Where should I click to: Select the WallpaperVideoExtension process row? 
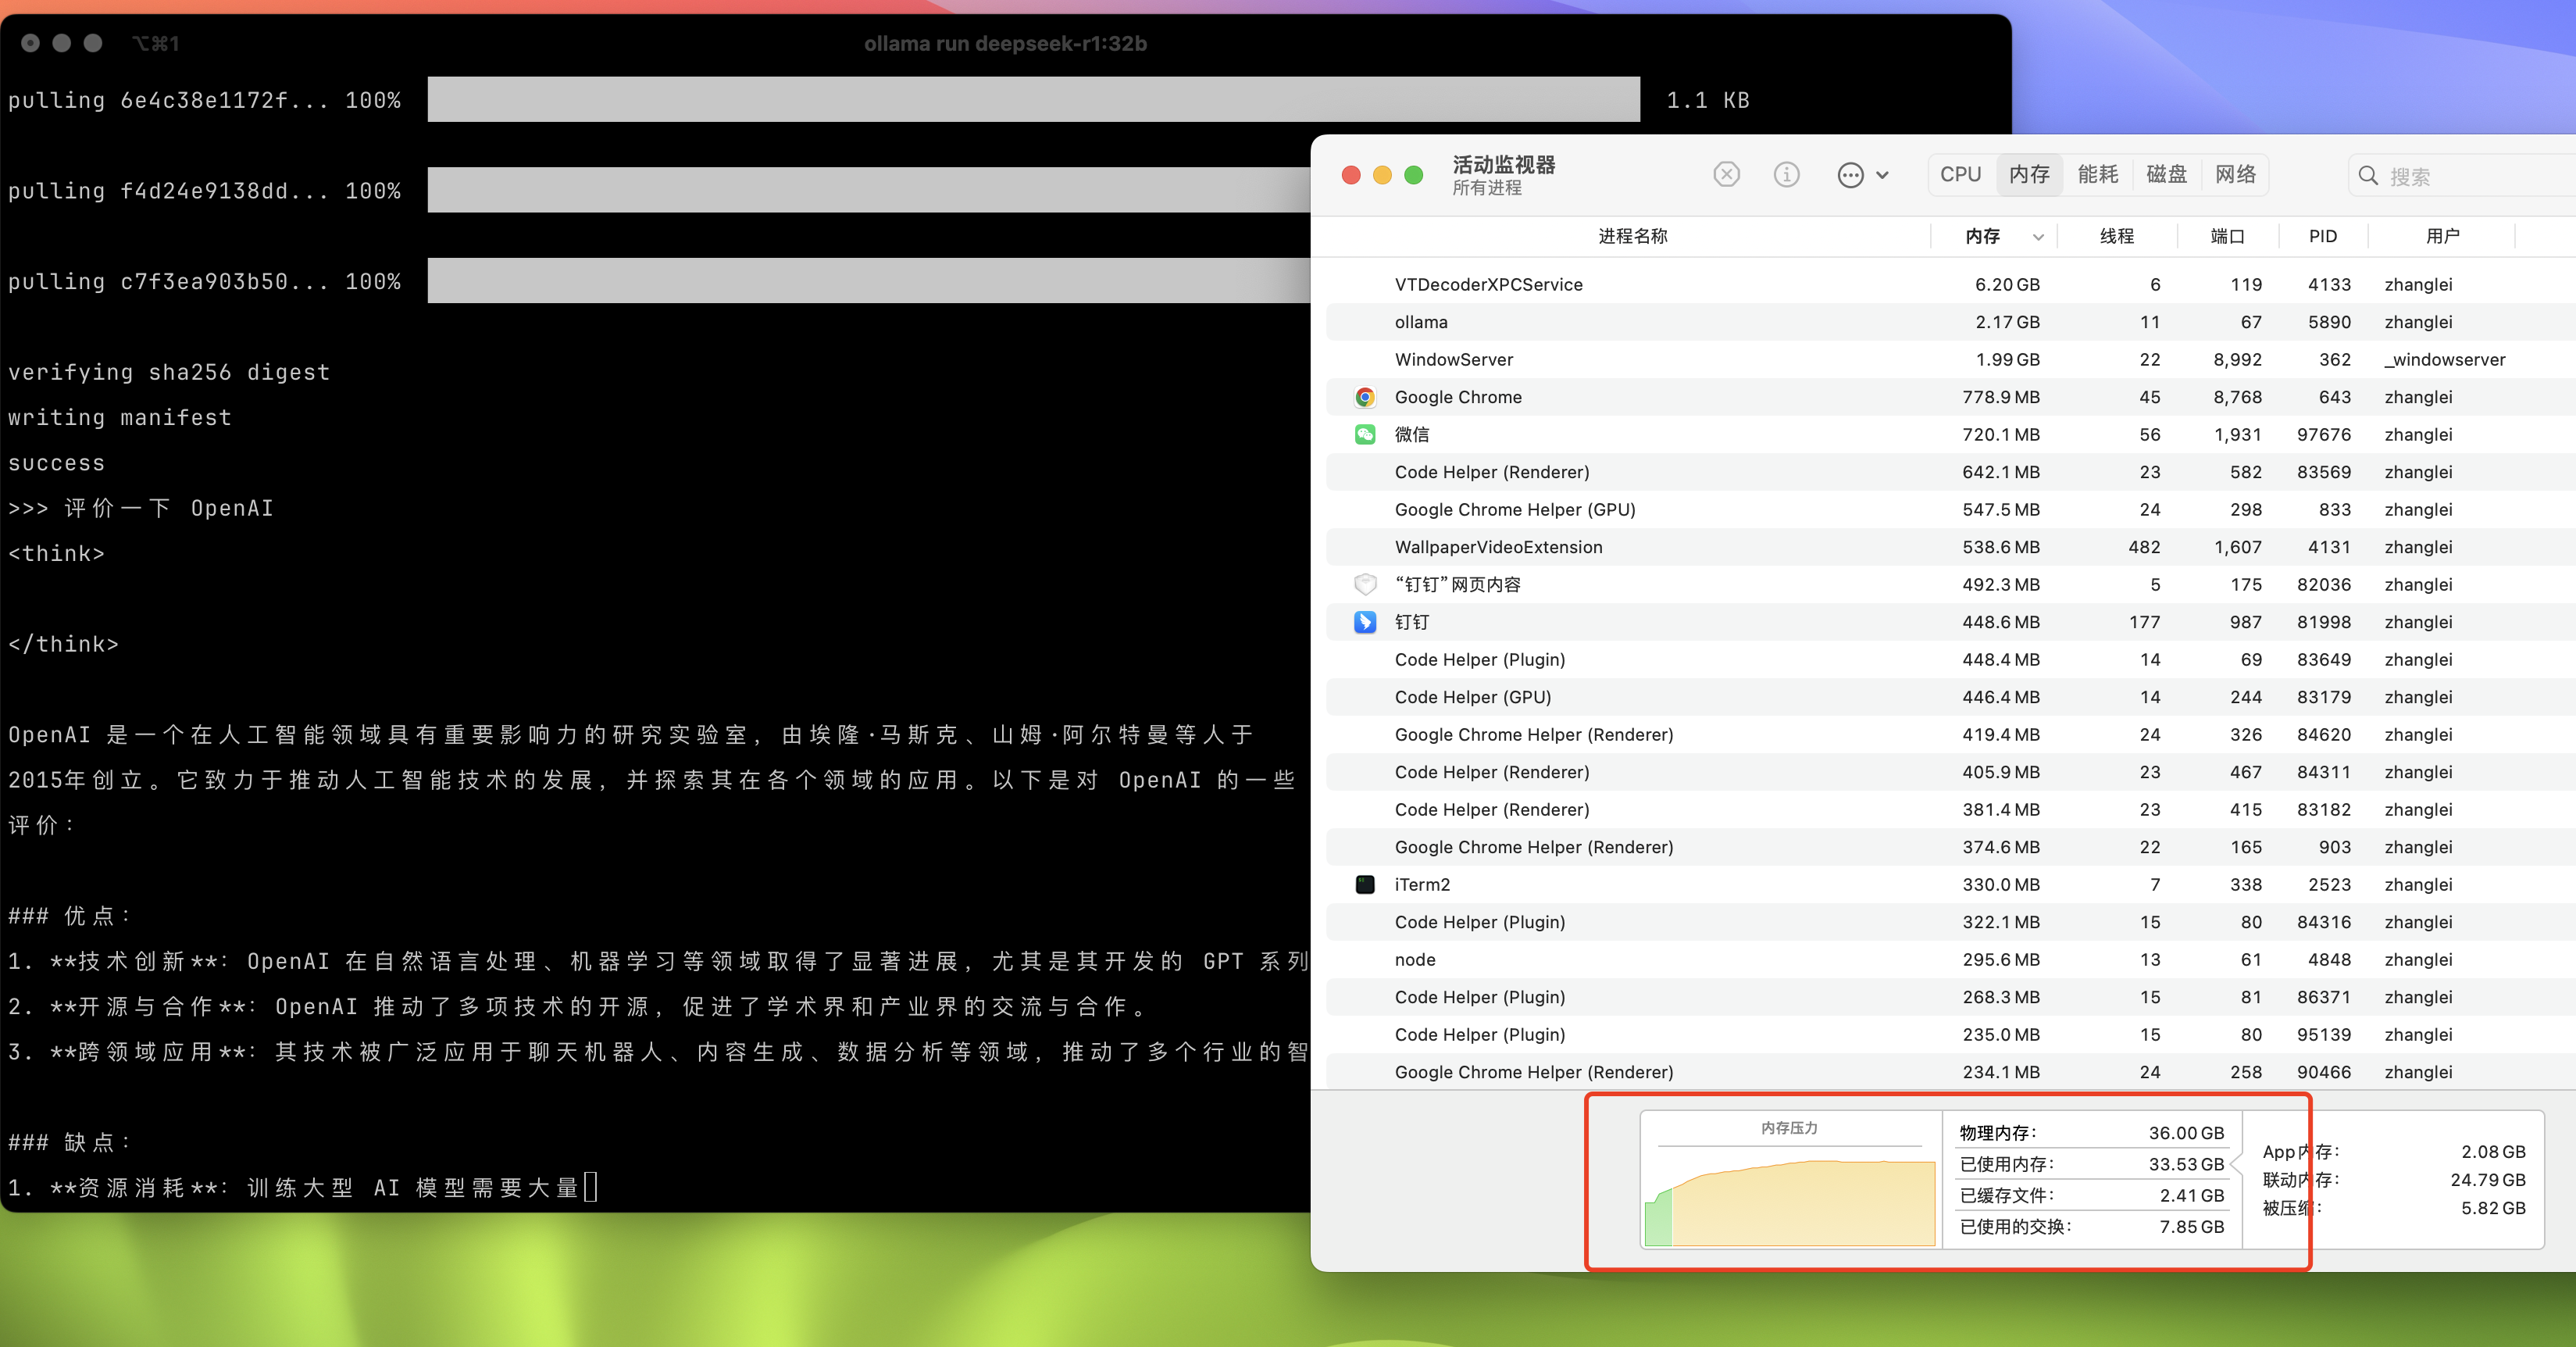[1950, 547]
